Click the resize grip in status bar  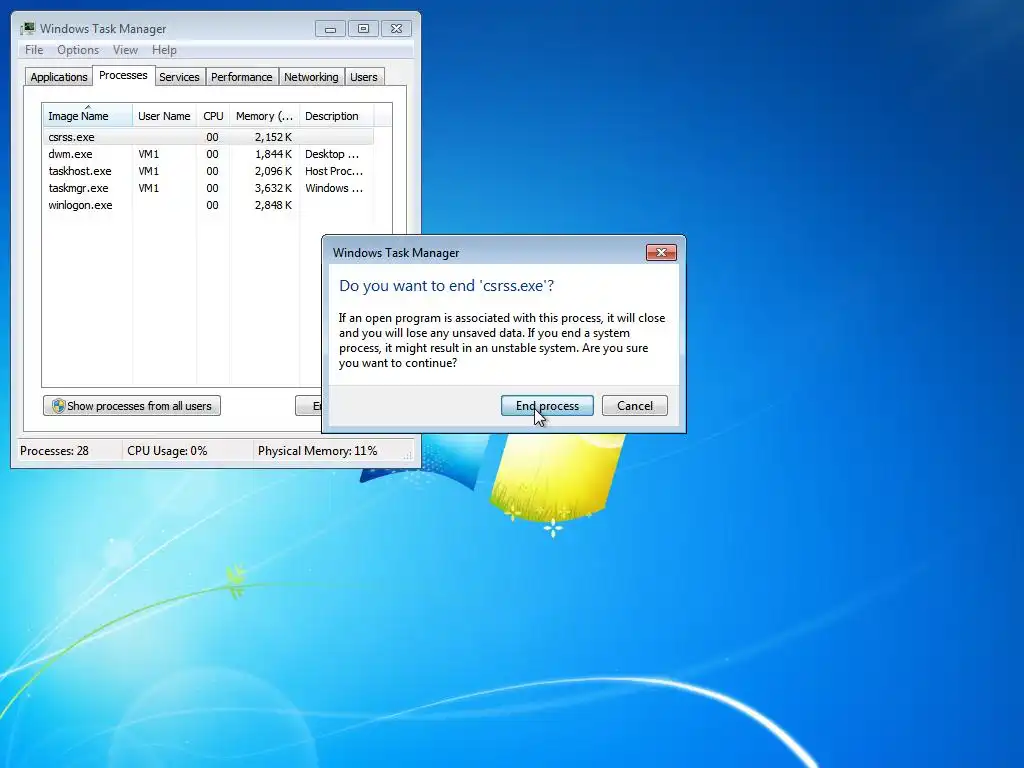pos(408,455)
